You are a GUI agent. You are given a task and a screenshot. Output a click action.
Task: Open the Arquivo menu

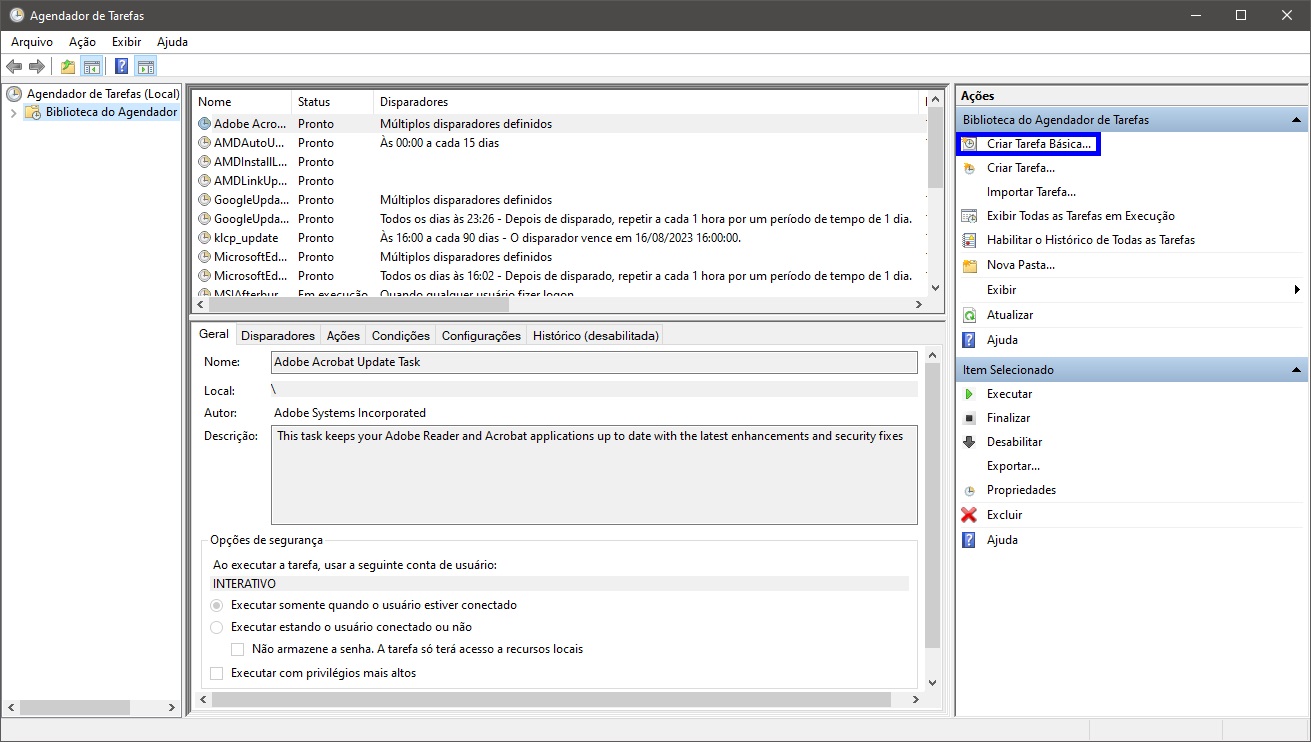[x=31, y=42]
